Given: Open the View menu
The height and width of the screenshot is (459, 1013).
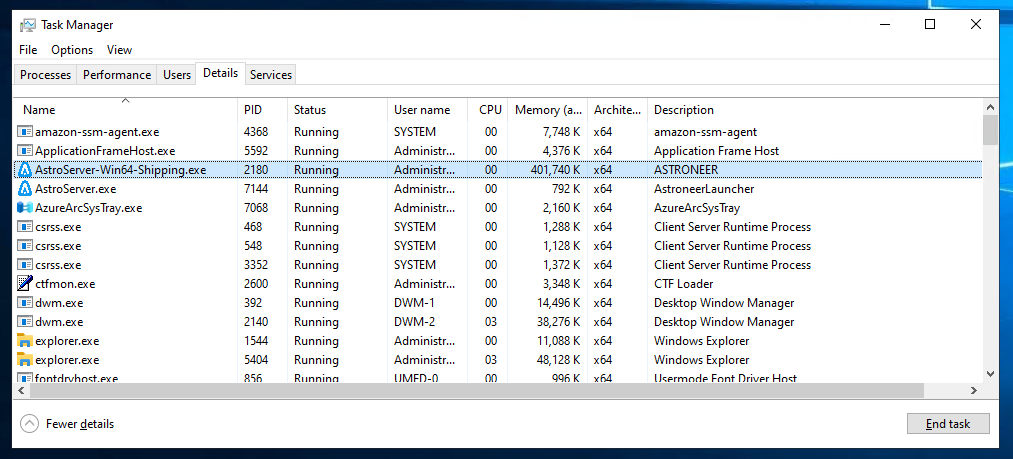Looking at the screenshot, I should pyautogui.click(x=120, y=50).
